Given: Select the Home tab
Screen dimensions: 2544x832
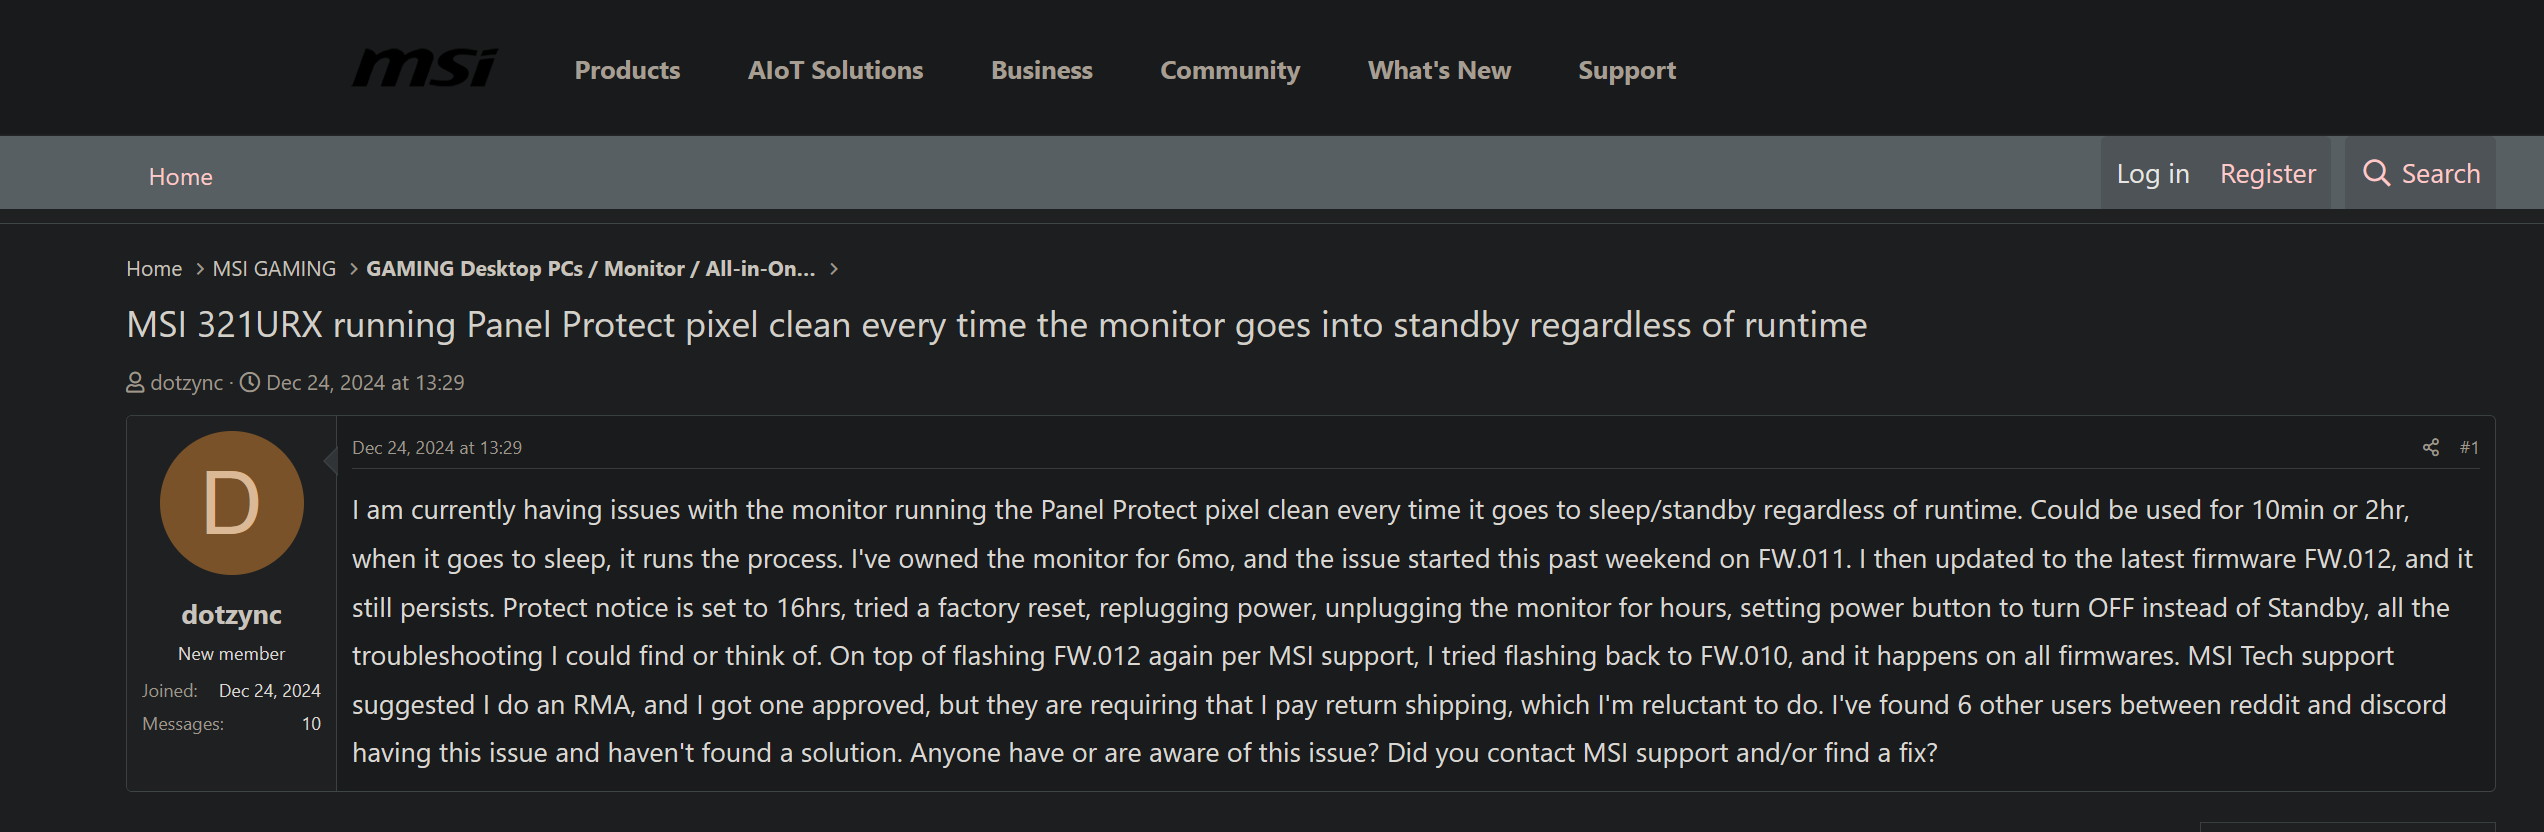Looking at the screenshot, I should click(180, 176).
